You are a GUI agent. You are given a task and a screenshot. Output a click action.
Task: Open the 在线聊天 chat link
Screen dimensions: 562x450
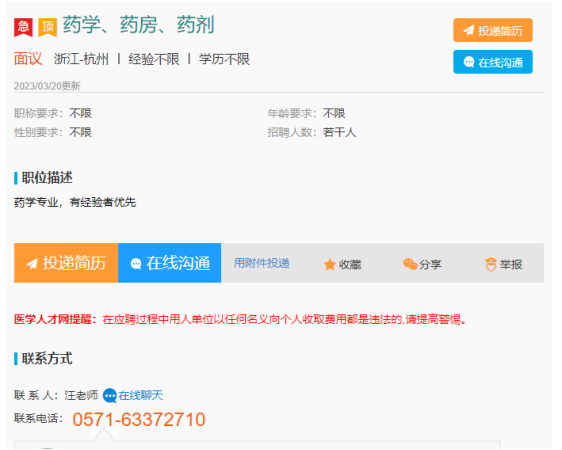pos(141,395)
